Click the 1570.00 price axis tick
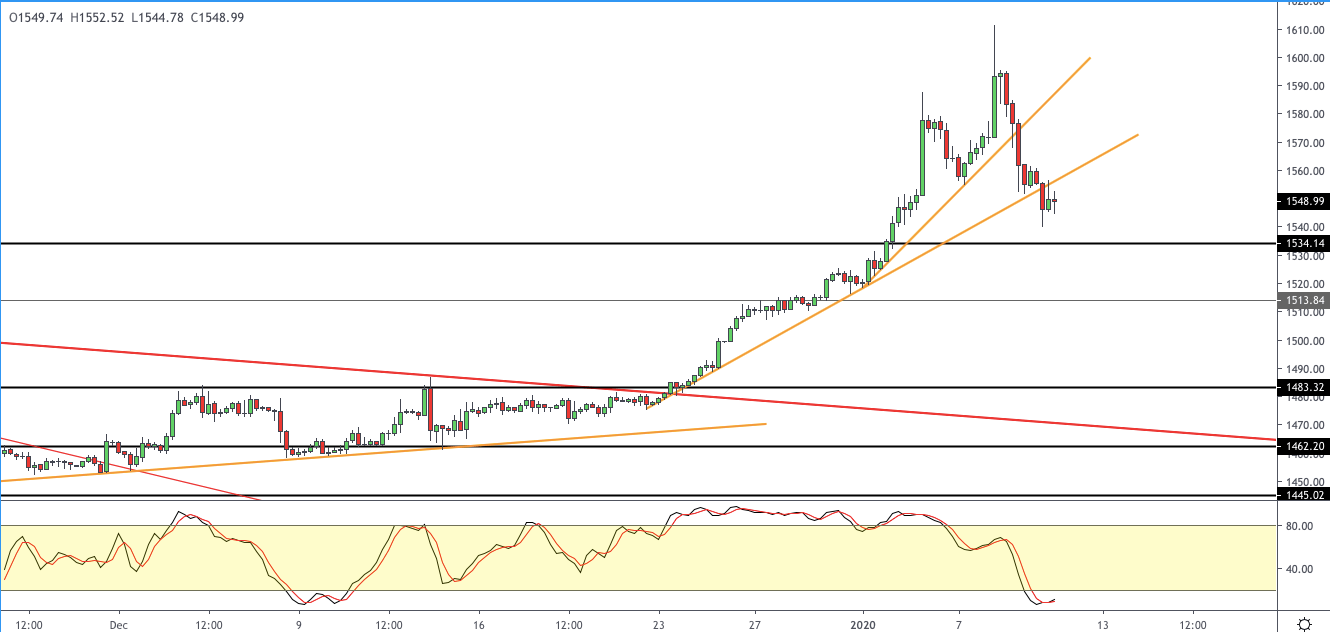 click(1305, 143)
